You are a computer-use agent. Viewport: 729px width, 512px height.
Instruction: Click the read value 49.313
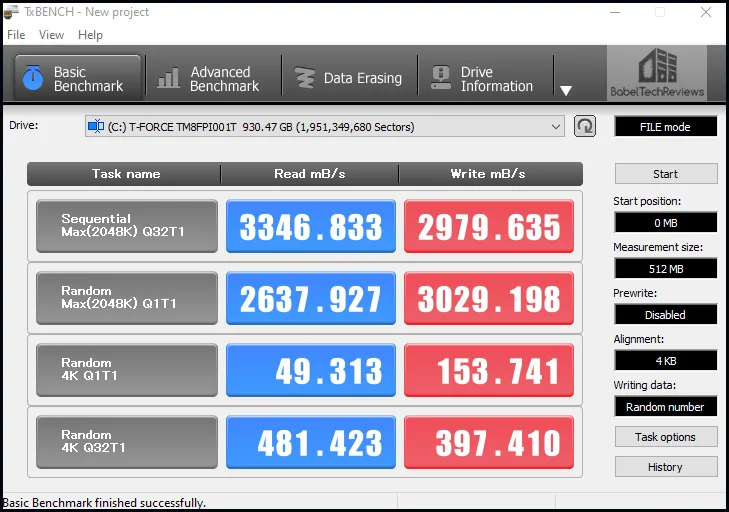tap(311, 370)
